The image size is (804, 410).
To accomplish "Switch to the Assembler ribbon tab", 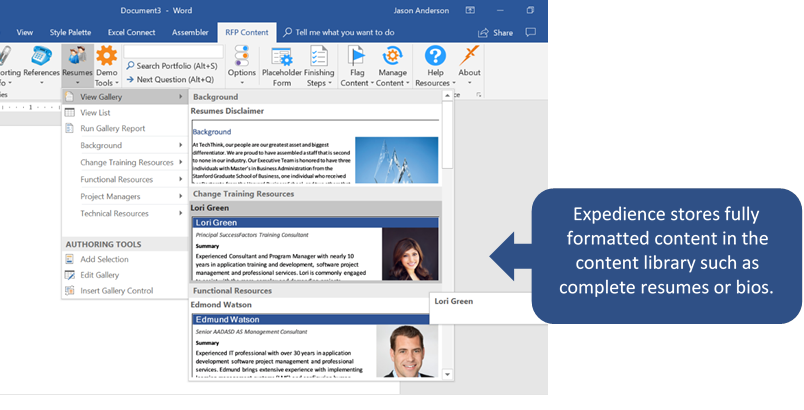I will tap(190, 32).
